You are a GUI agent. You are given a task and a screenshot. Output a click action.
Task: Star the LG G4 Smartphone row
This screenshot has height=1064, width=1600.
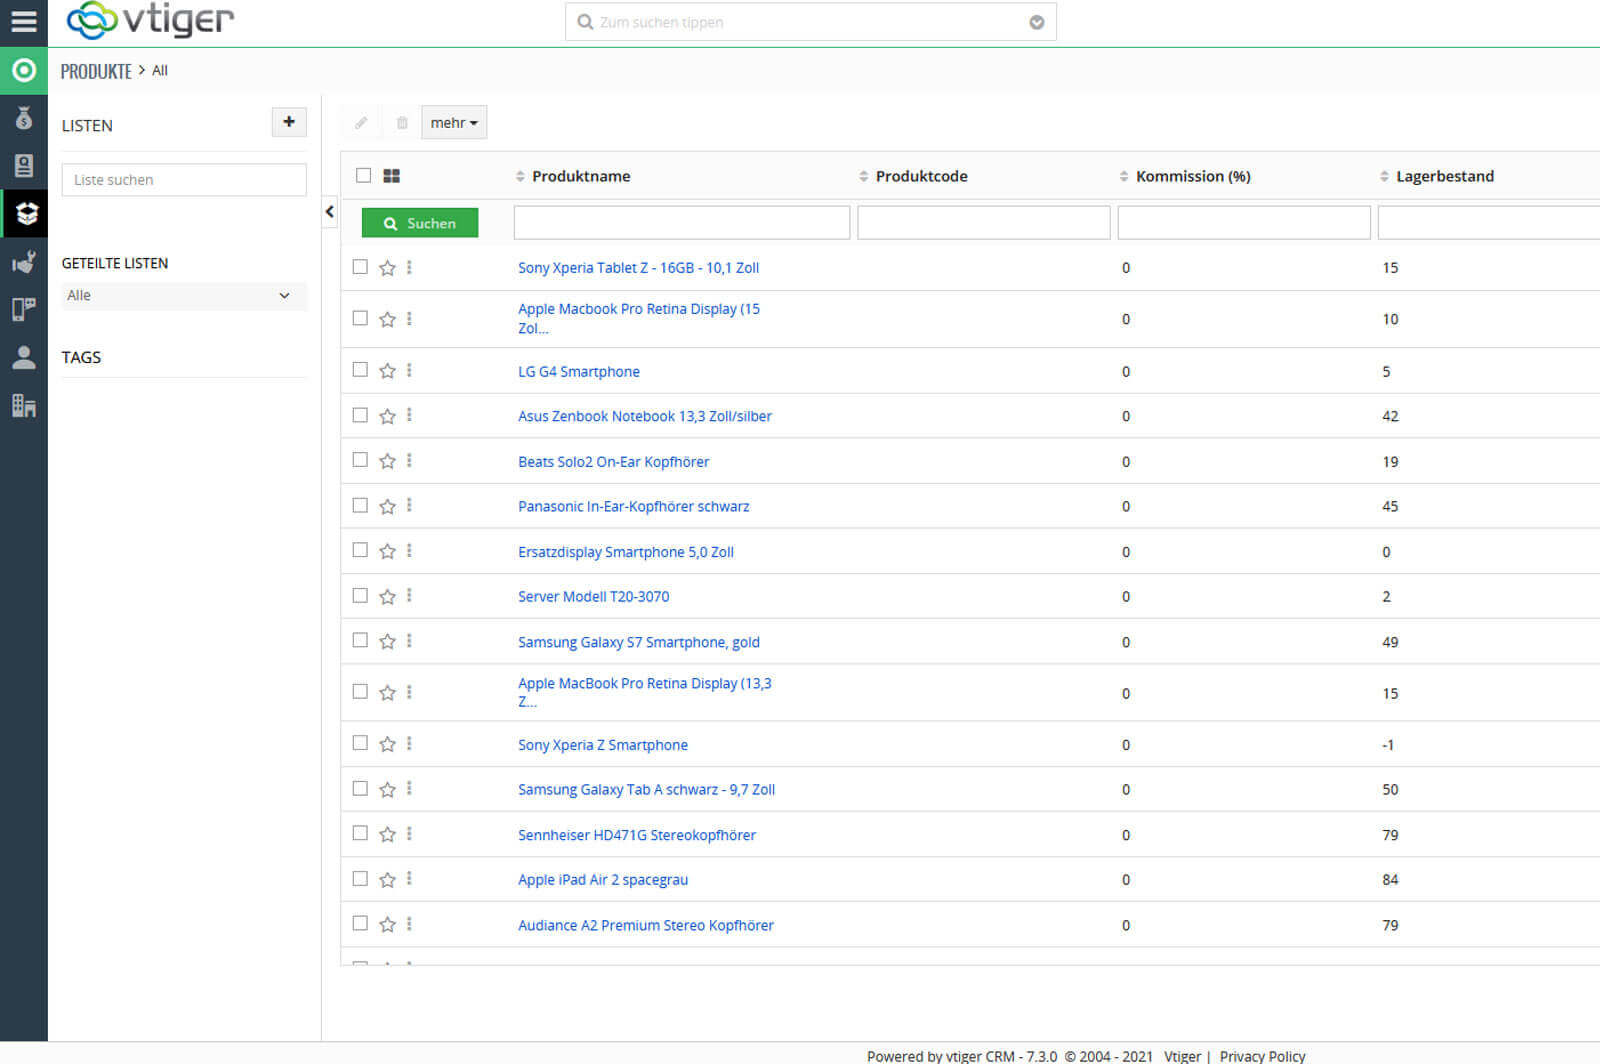(x=387, y=371)
